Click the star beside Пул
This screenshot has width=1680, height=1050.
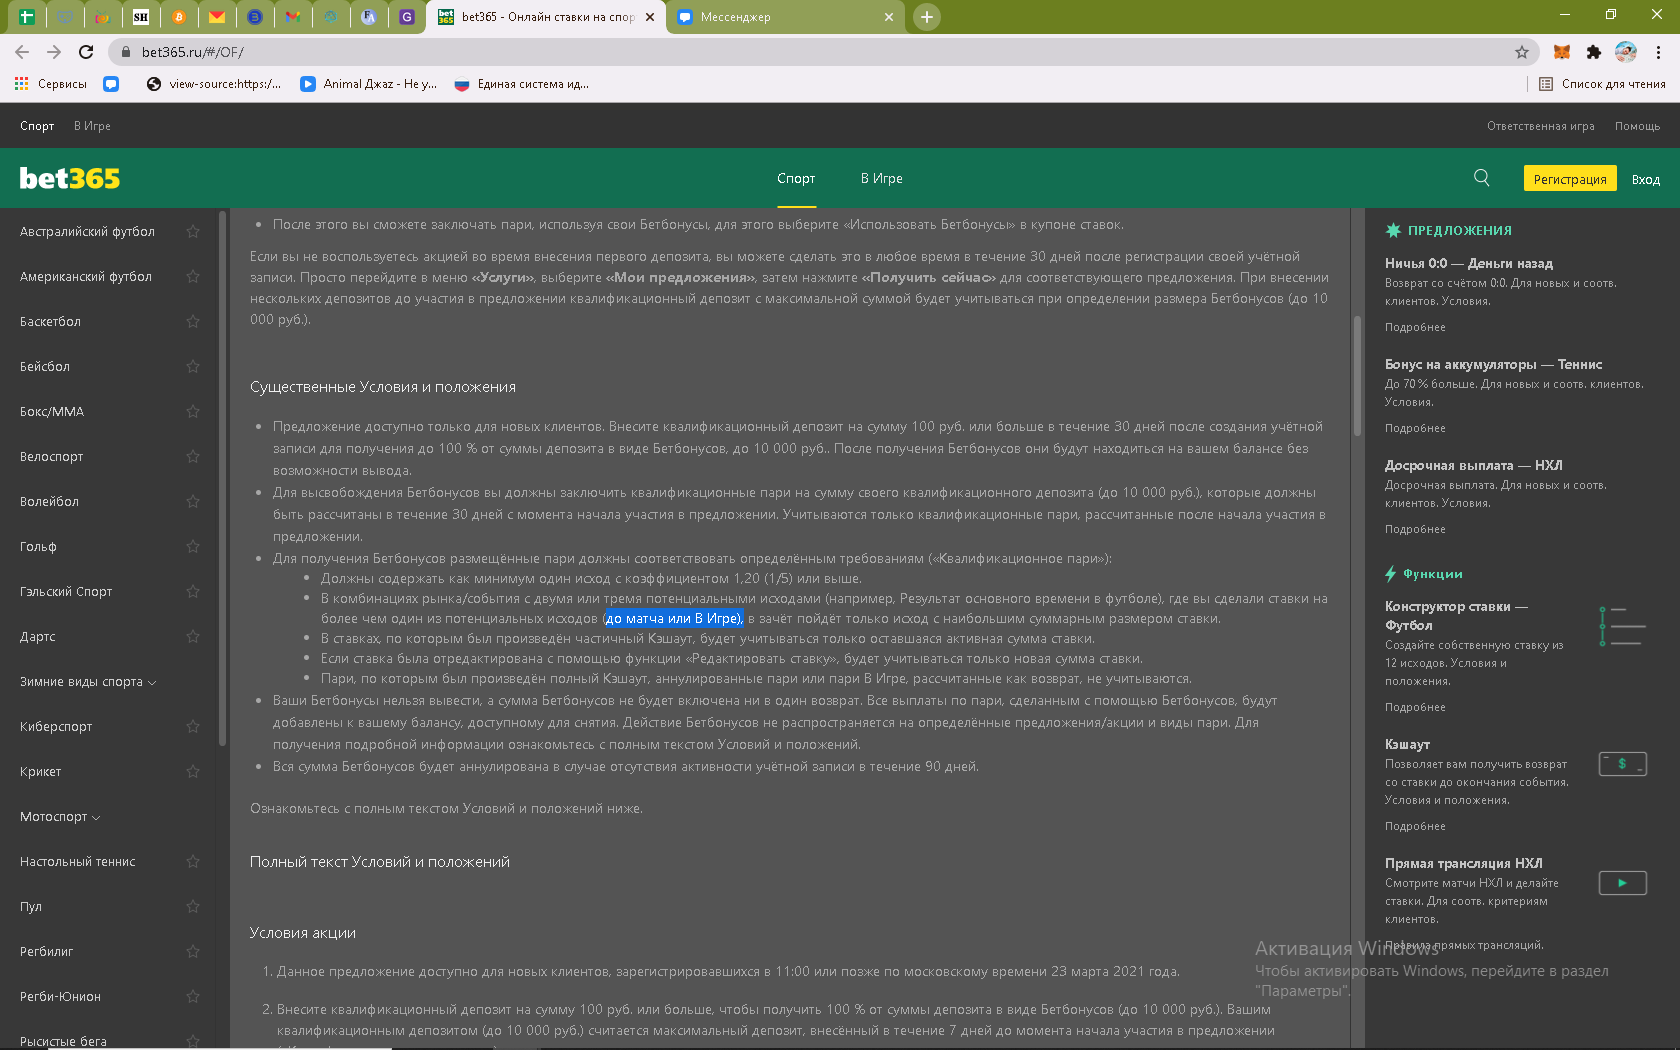tap(193, 906)
